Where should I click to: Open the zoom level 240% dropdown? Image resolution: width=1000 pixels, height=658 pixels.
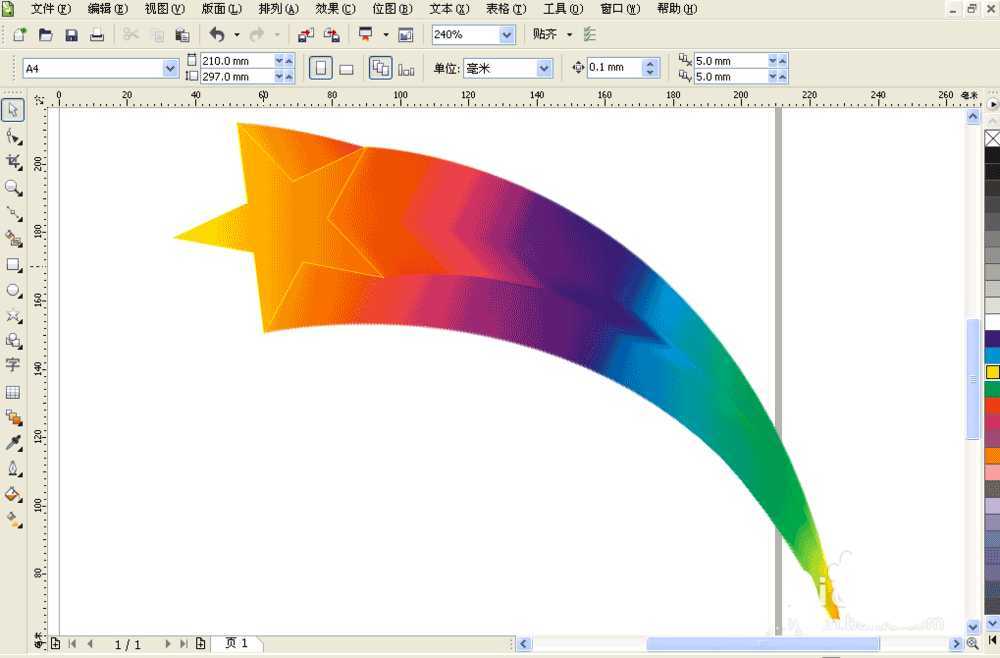point(506,35)
